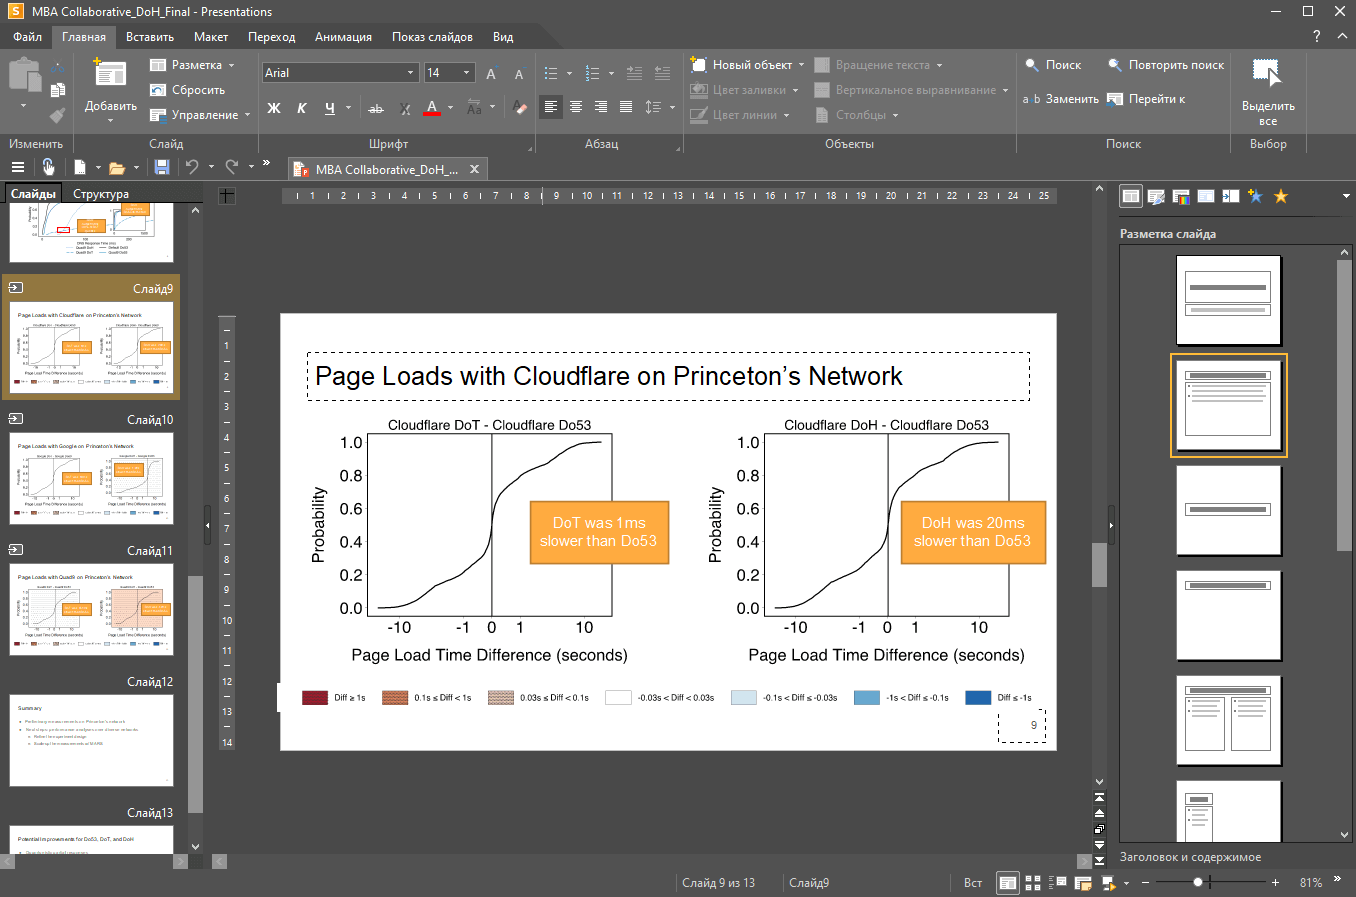Screen dimensions: 1356x897
Task: Click the Copy icon in Изменить group
Action: (57, 90)
